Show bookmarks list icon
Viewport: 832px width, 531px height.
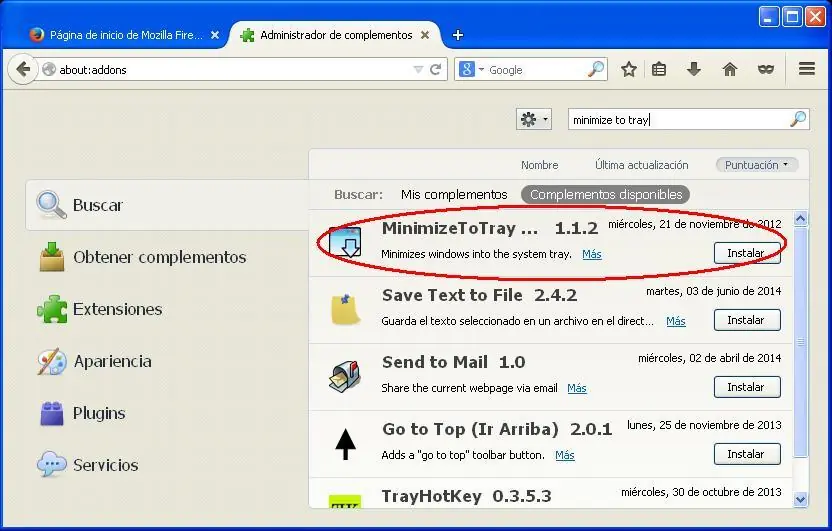click(x=659, y=69)
